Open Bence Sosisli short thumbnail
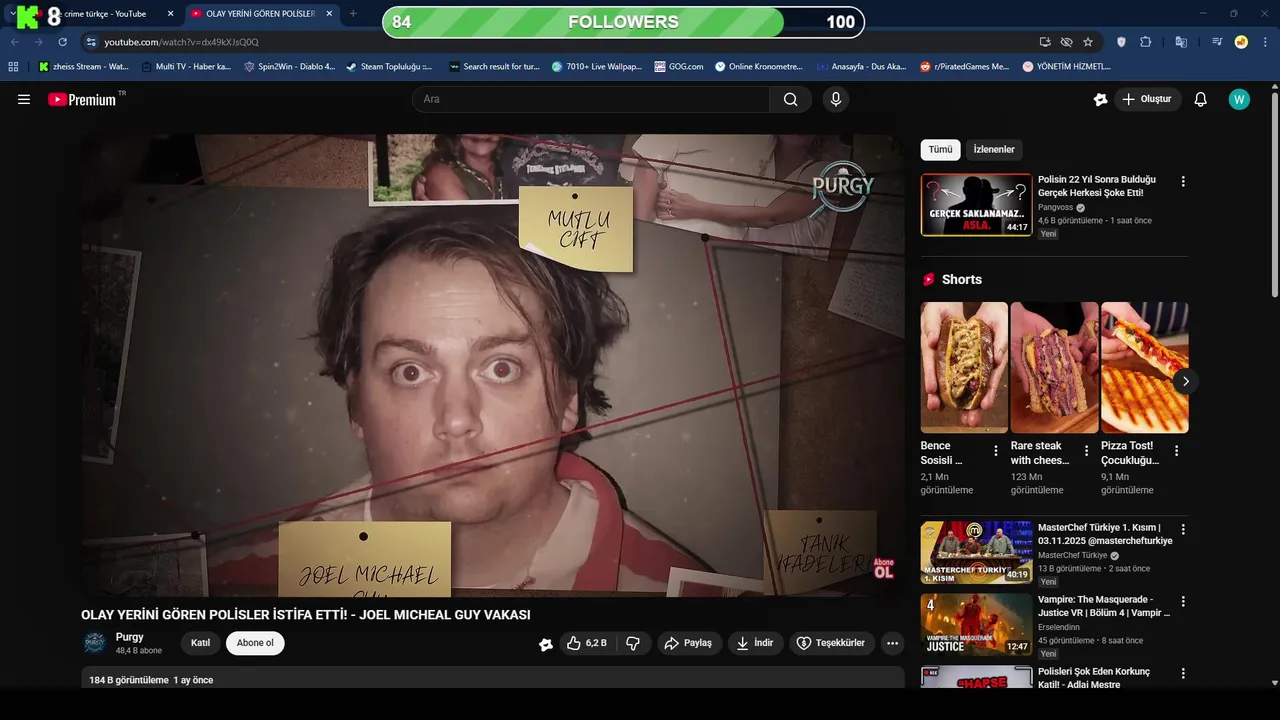 click(x=964, y=367)
